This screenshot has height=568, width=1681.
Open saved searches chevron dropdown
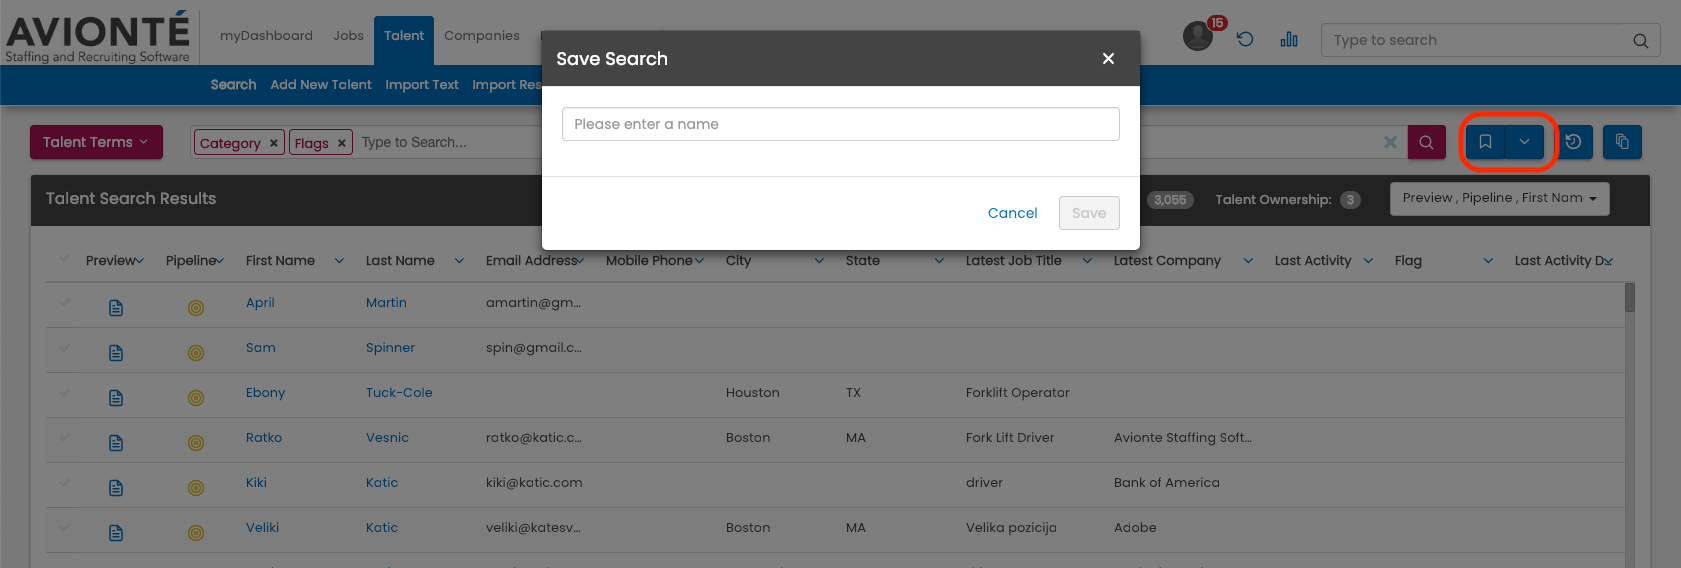1524,142
